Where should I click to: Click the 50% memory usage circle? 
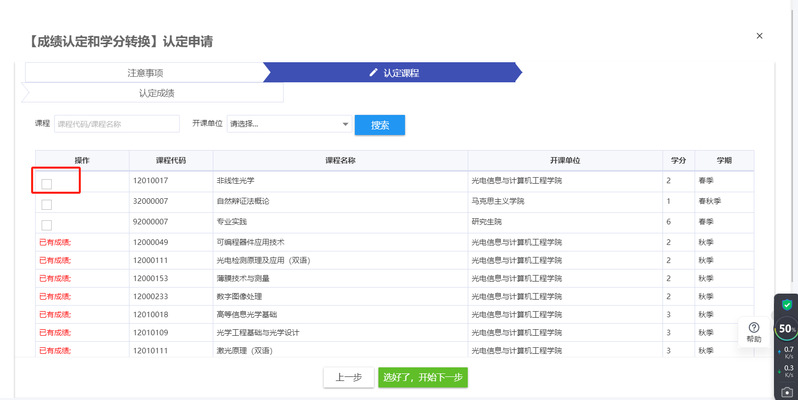click(x=786, y=328)
